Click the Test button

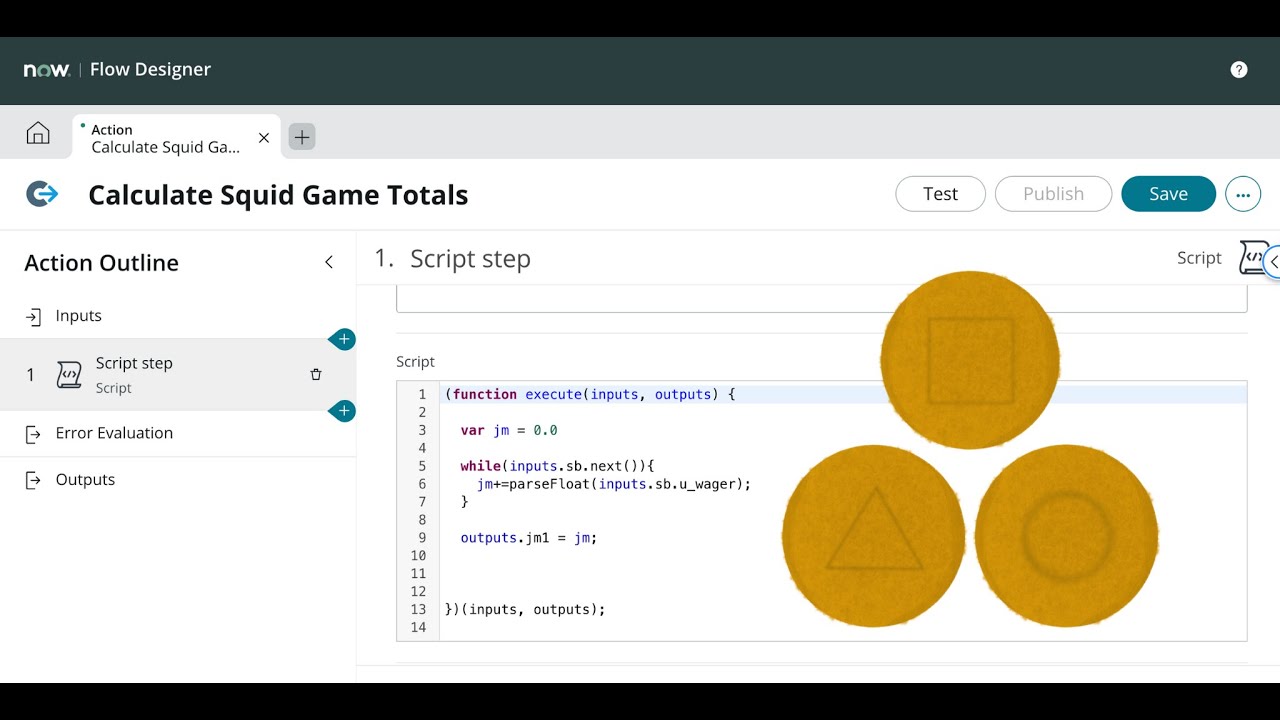[940, 194]
